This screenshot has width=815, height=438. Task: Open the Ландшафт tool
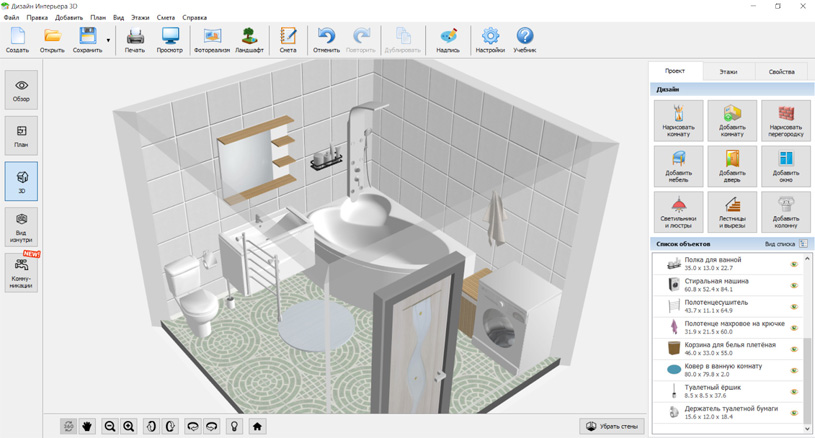coord(249,39)
